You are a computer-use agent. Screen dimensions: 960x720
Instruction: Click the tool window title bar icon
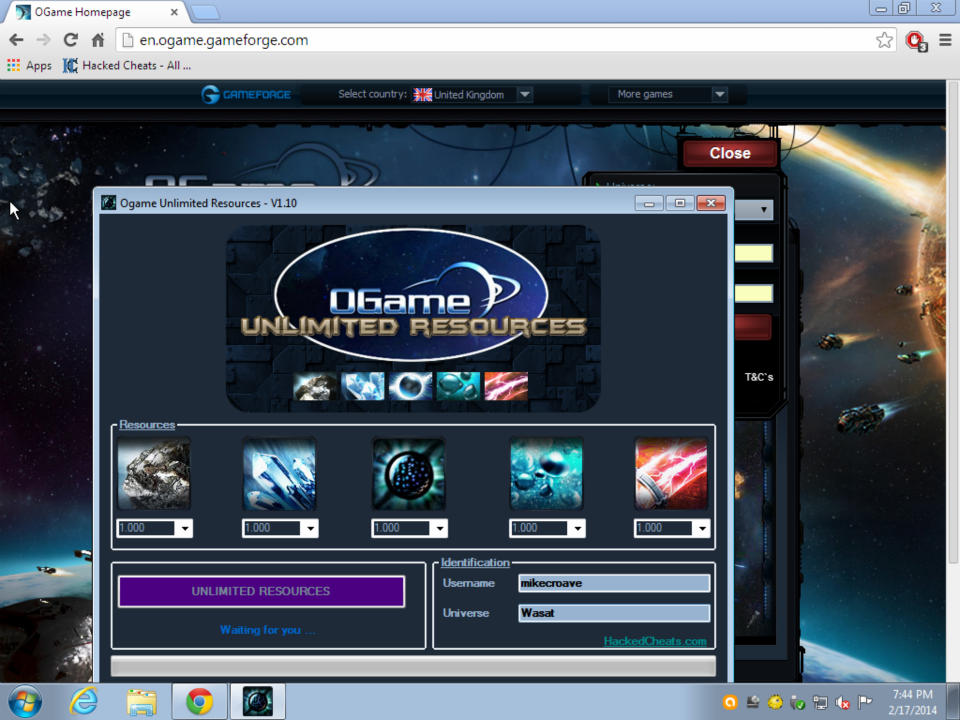pyautogui.click(x=108, y=203)
